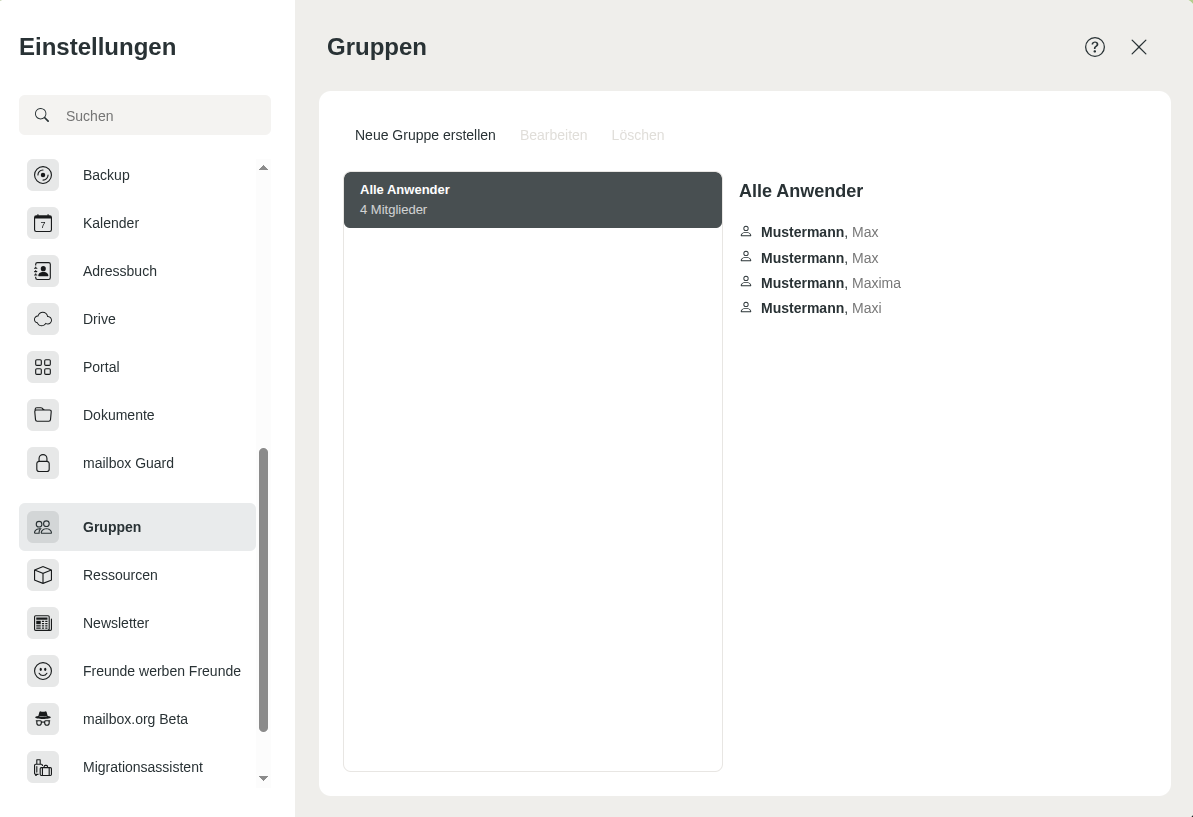Click the Newsletter icon
Screen dimensions: 1193x817
(43, 623)
